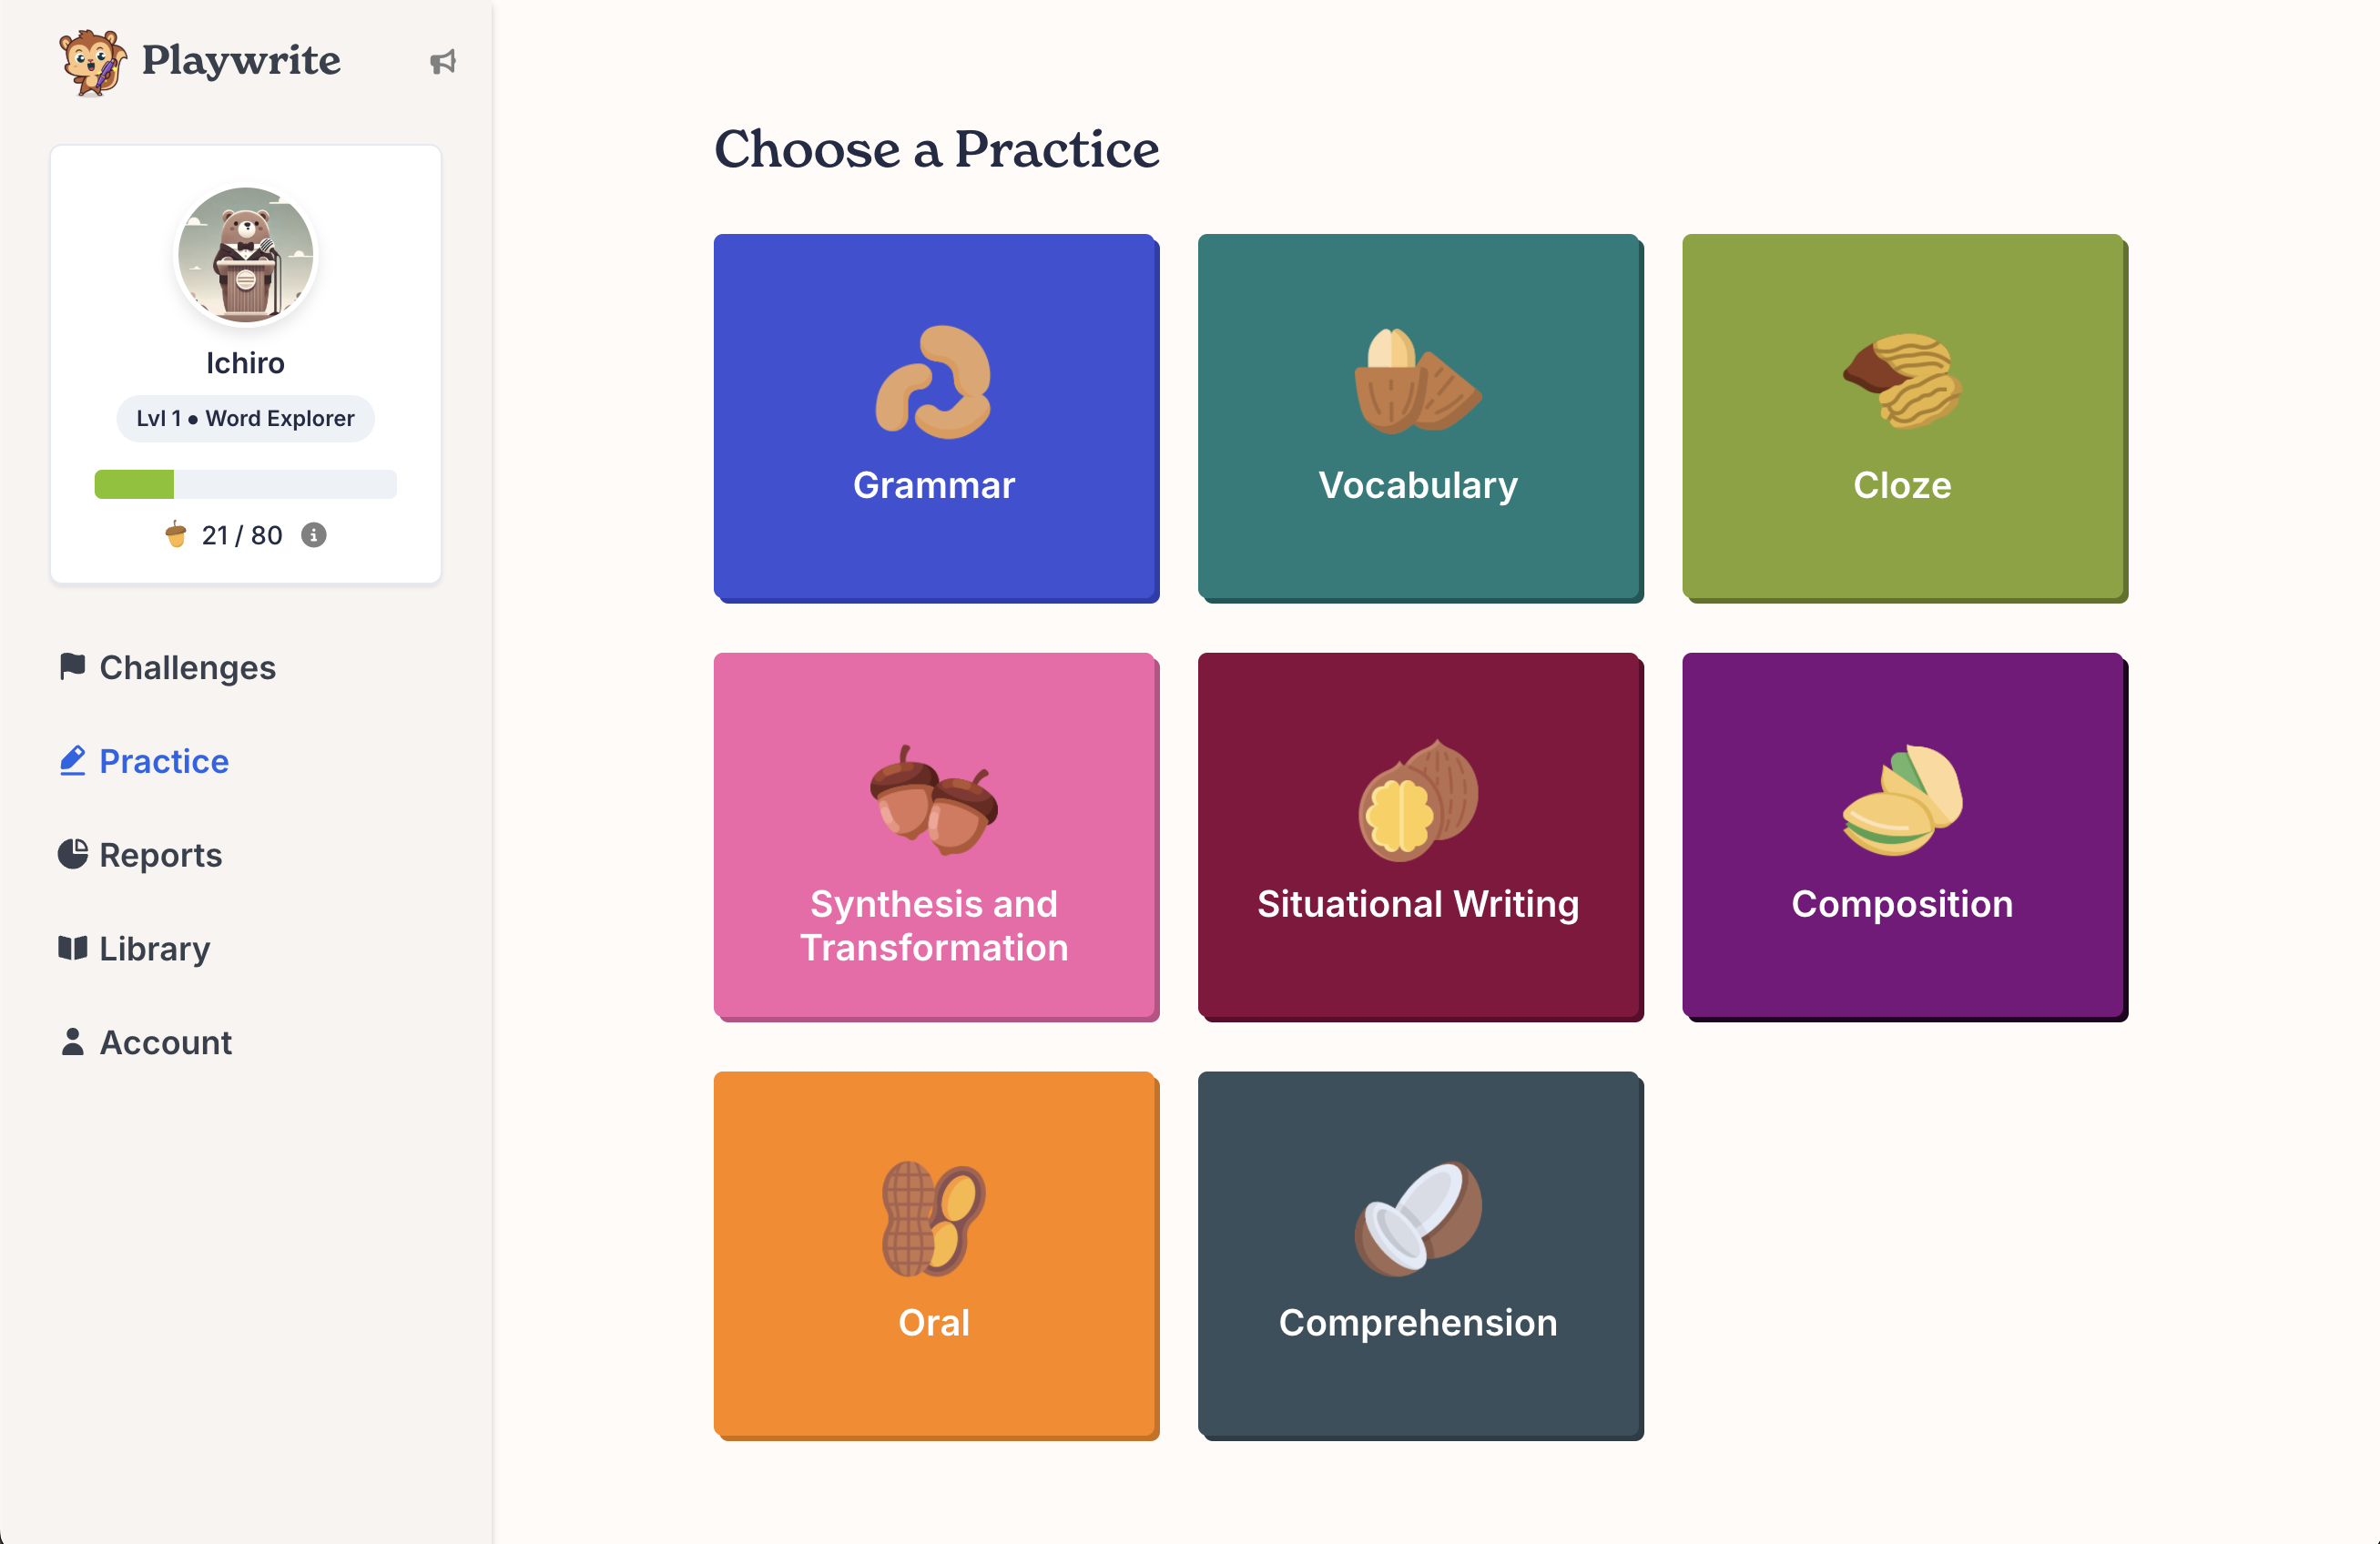Navigate to the Library section
Viewport: 2380px width, 1544px height.
[132, 947]
